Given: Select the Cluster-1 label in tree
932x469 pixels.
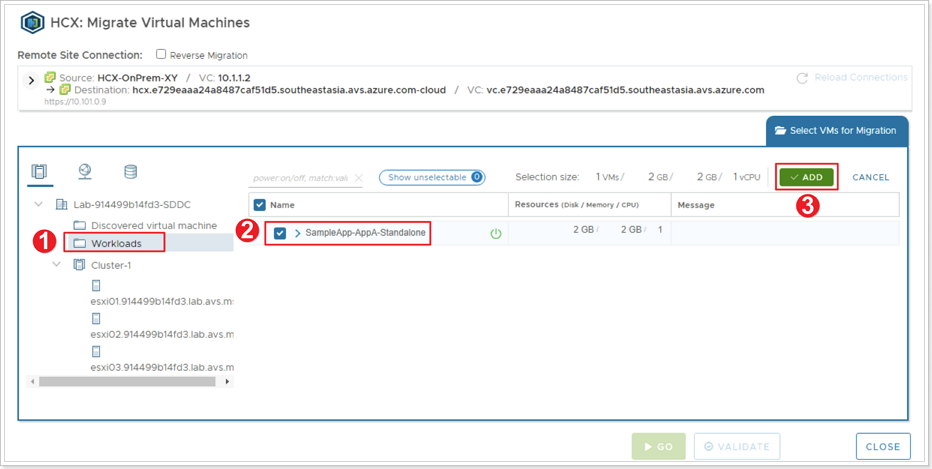Looking at the screenshot, I should [111, 265].
